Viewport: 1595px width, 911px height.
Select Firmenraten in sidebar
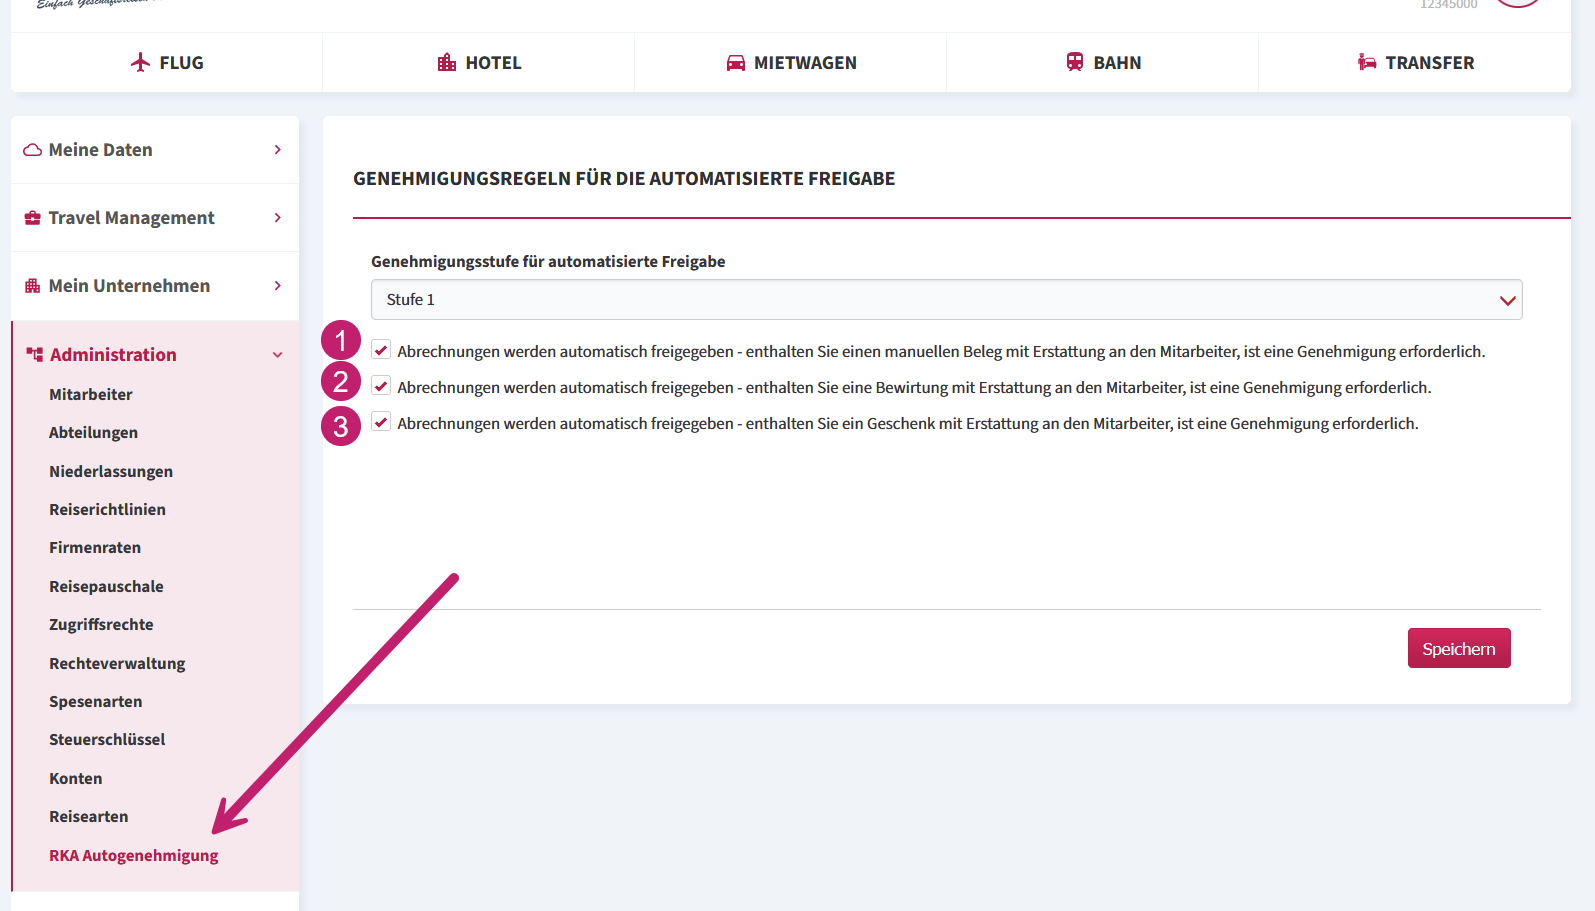(x=95, y=548)
